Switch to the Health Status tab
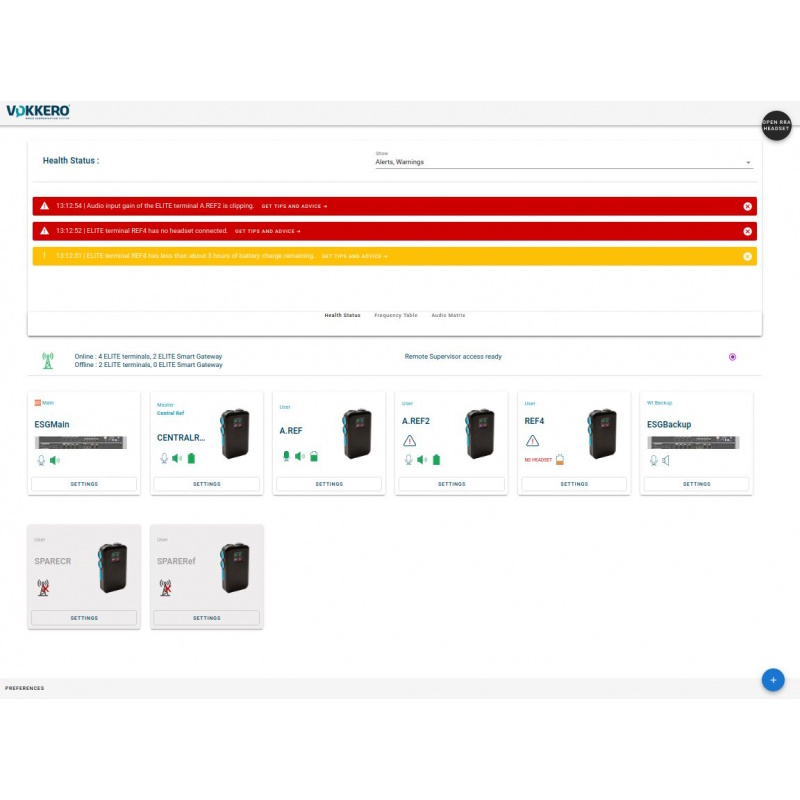 coord(342,315)
